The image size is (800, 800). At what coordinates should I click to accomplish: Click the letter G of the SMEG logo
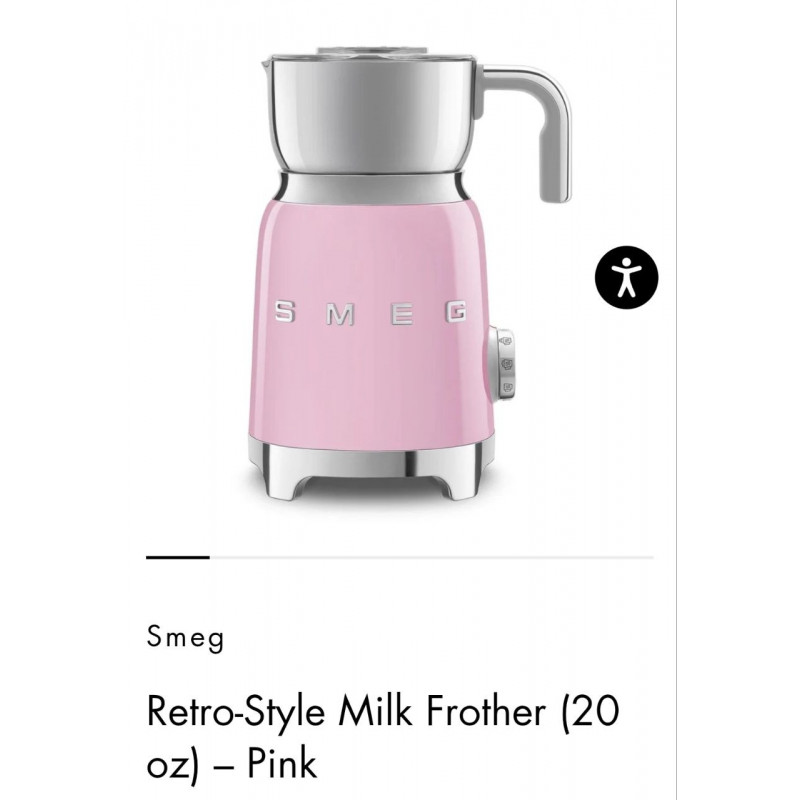pyautogui.click(x=455, y=315)
